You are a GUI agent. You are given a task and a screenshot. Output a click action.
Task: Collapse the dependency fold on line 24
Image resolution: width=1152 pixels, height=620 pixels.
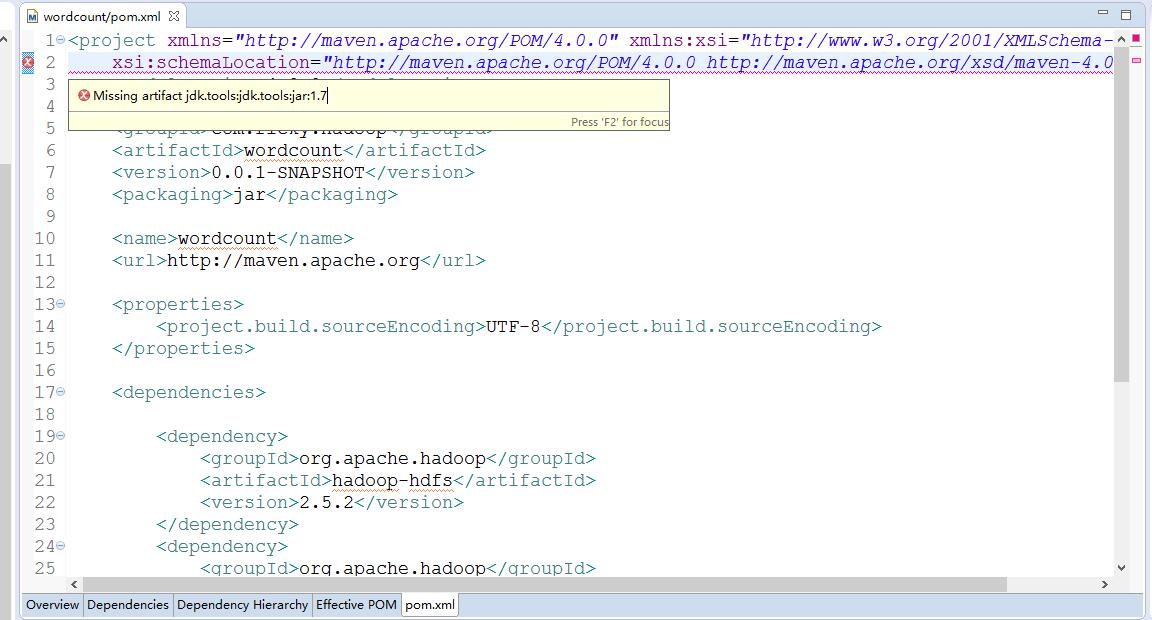click(61, 546)
